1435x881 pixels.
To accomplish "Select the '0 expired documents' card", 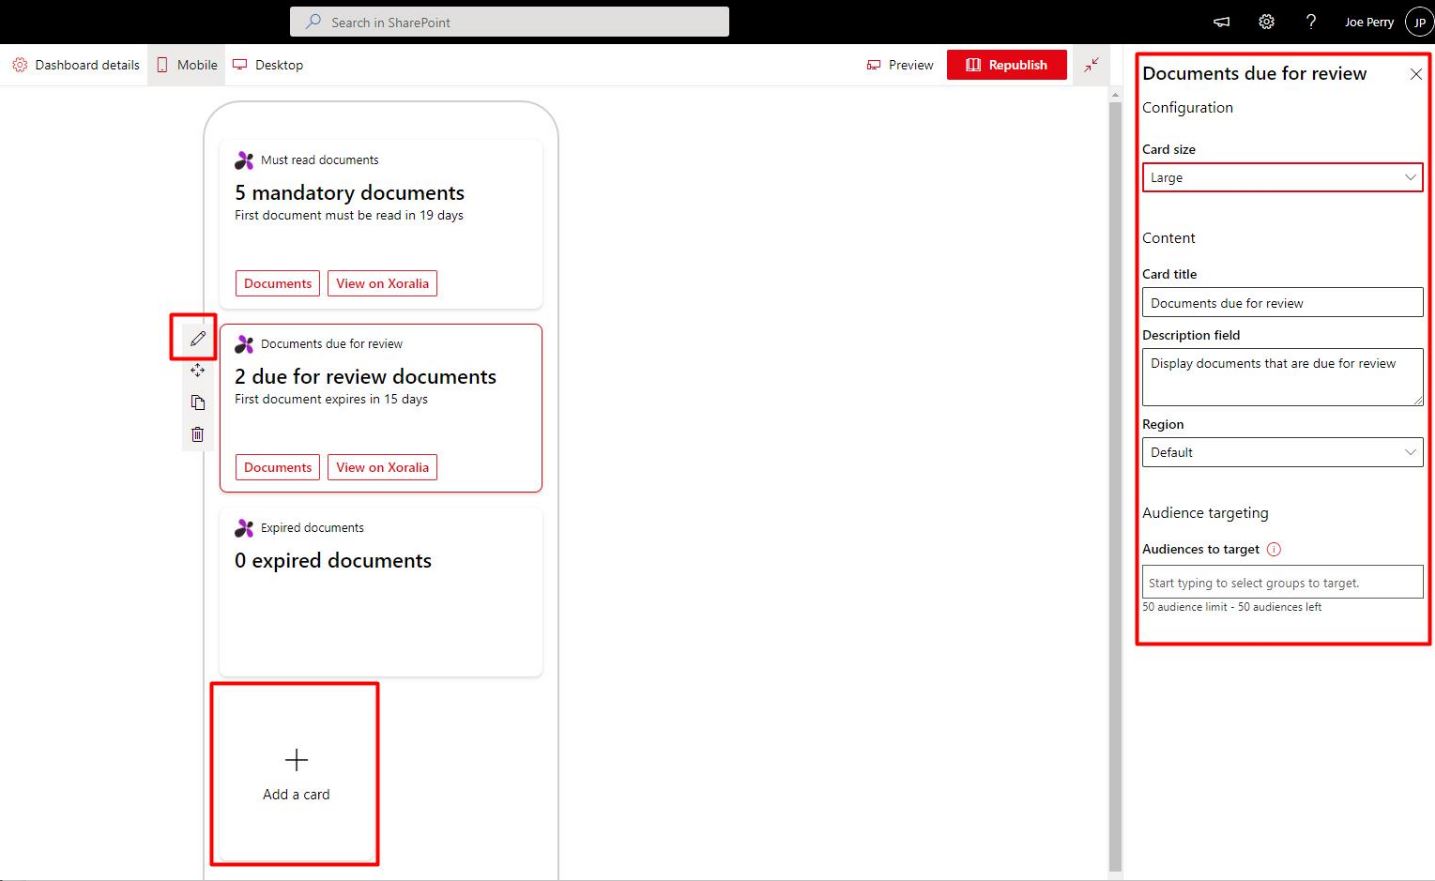I will click(381, 592).
